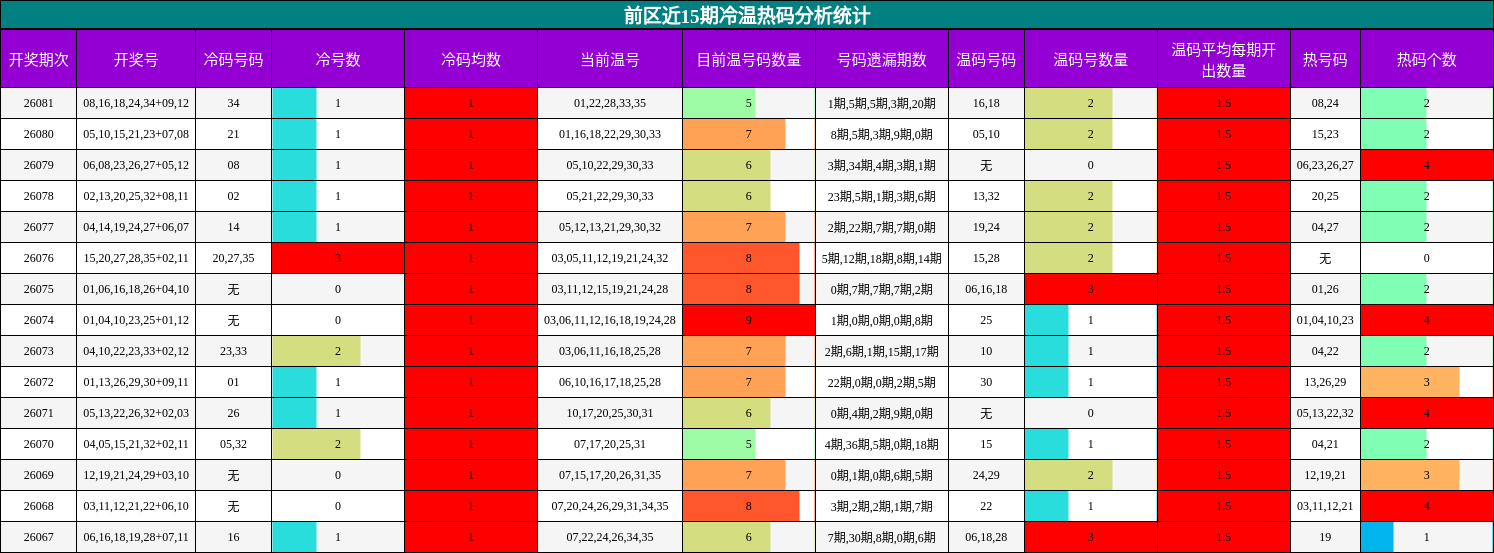Select the 目前温号码数量 column header

749,59
